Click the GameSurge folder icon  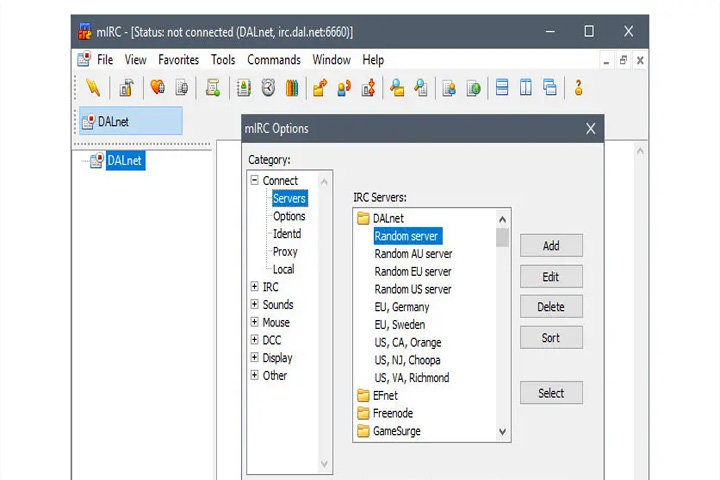(363, 431)
